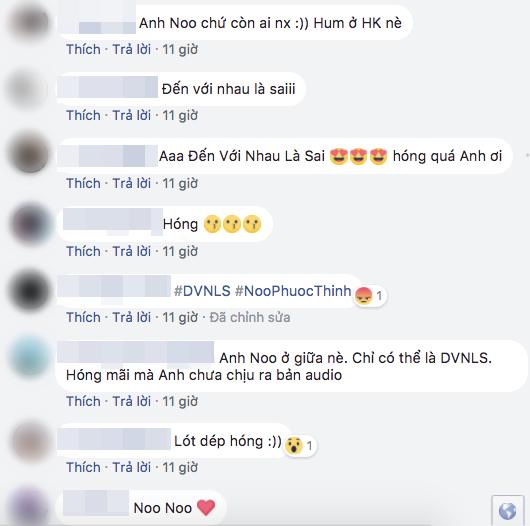Viewport: 530px width, 526px height.
Task: Click blurred commenter name before 'Anh Noo ở giữa'
Action: coord(136,352)
